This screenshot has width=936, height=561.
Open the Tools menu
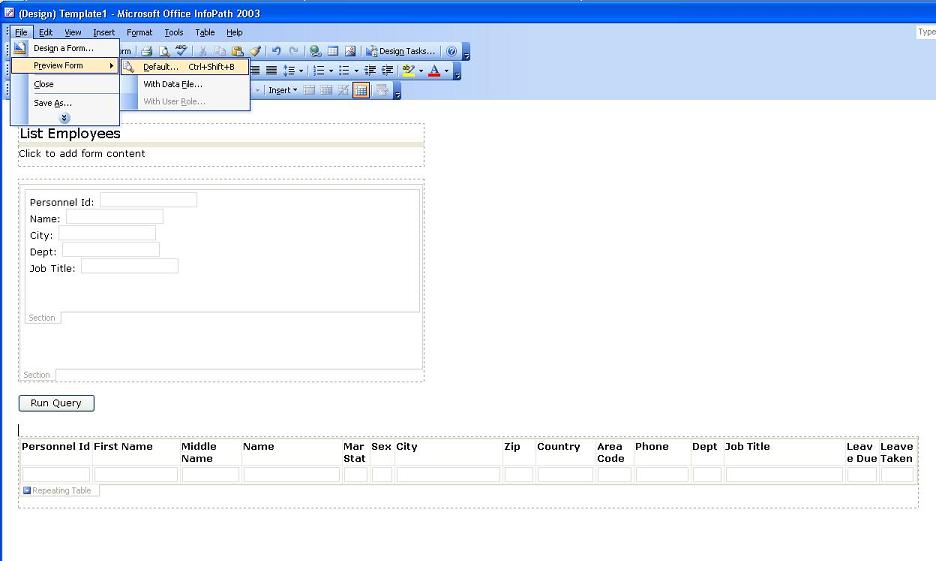[x=174, y=32]
